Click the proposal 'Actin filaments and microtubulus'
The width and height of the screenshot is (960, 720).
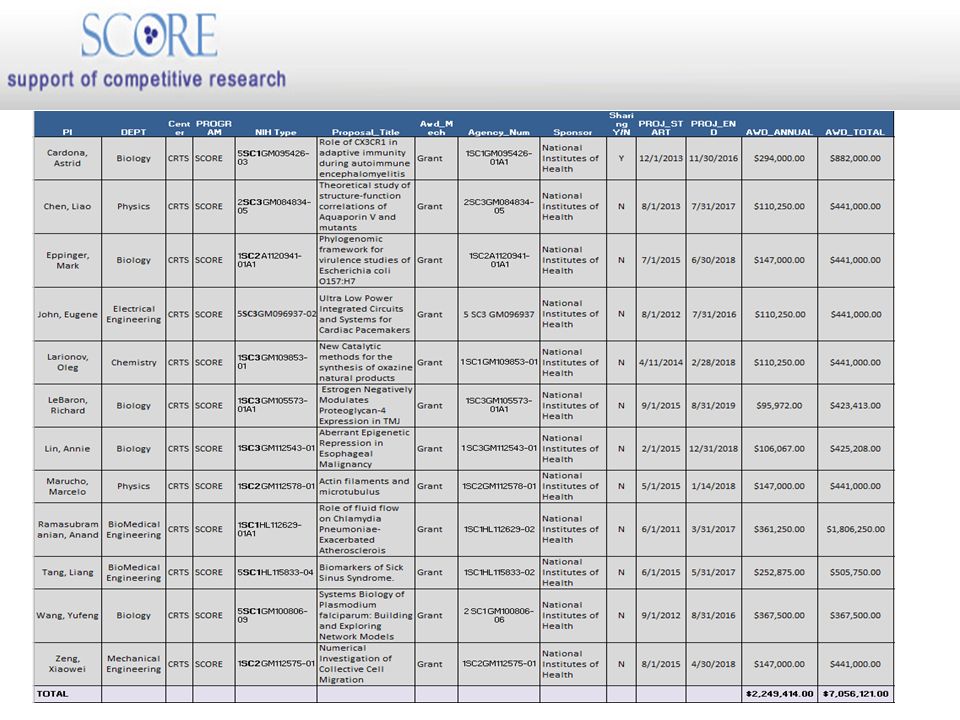pos(366,486)
